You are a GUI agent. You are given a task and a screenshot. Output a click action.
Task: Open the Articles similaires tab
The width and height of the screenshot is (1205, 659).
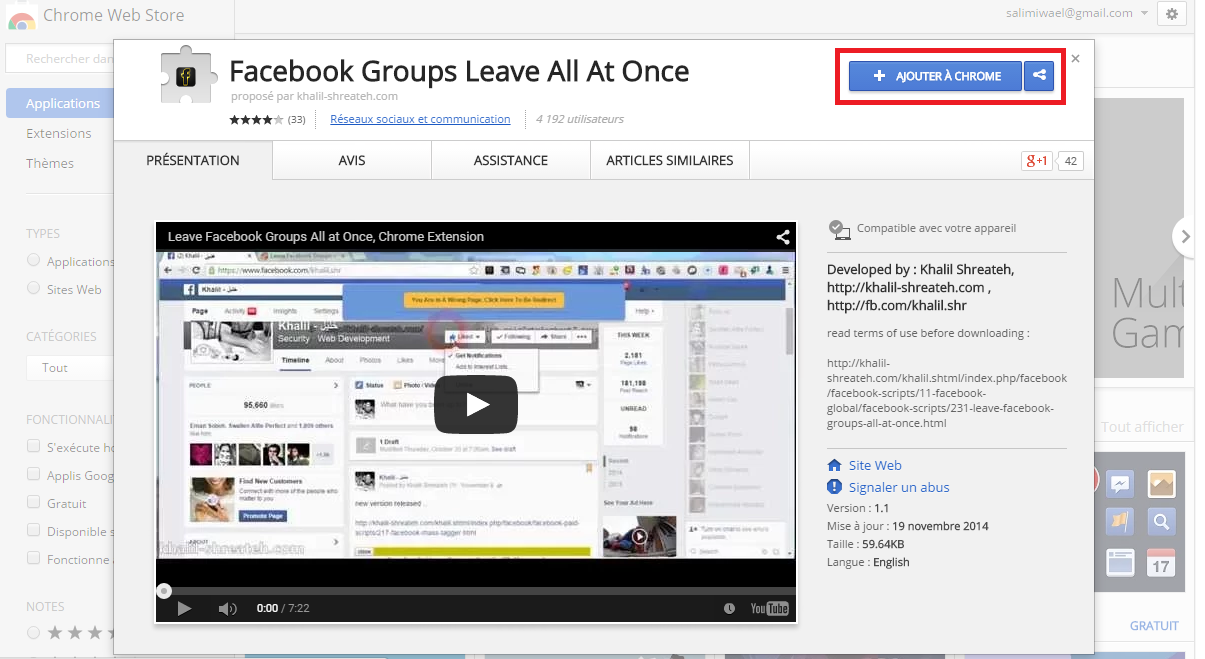click(x=670, y=160)
